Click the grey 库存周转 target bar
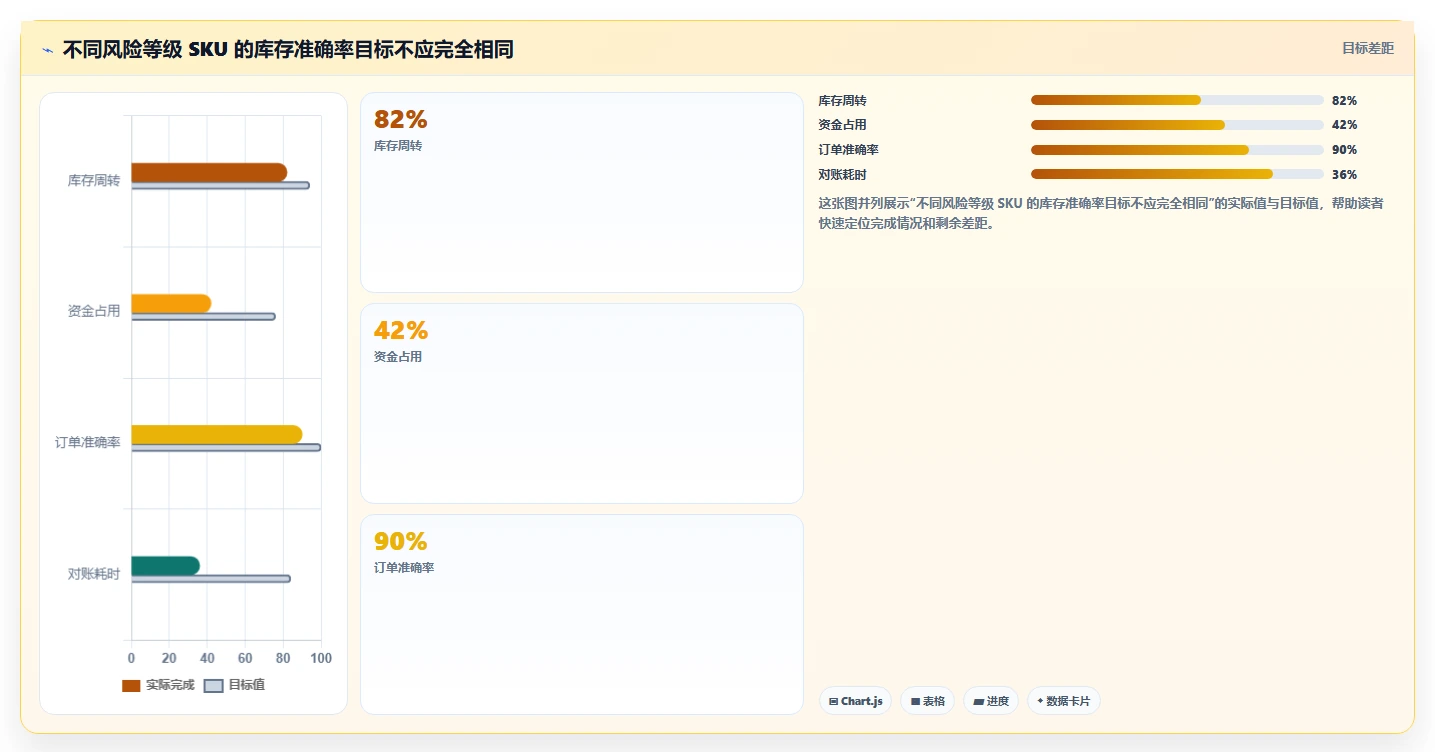 220,185
